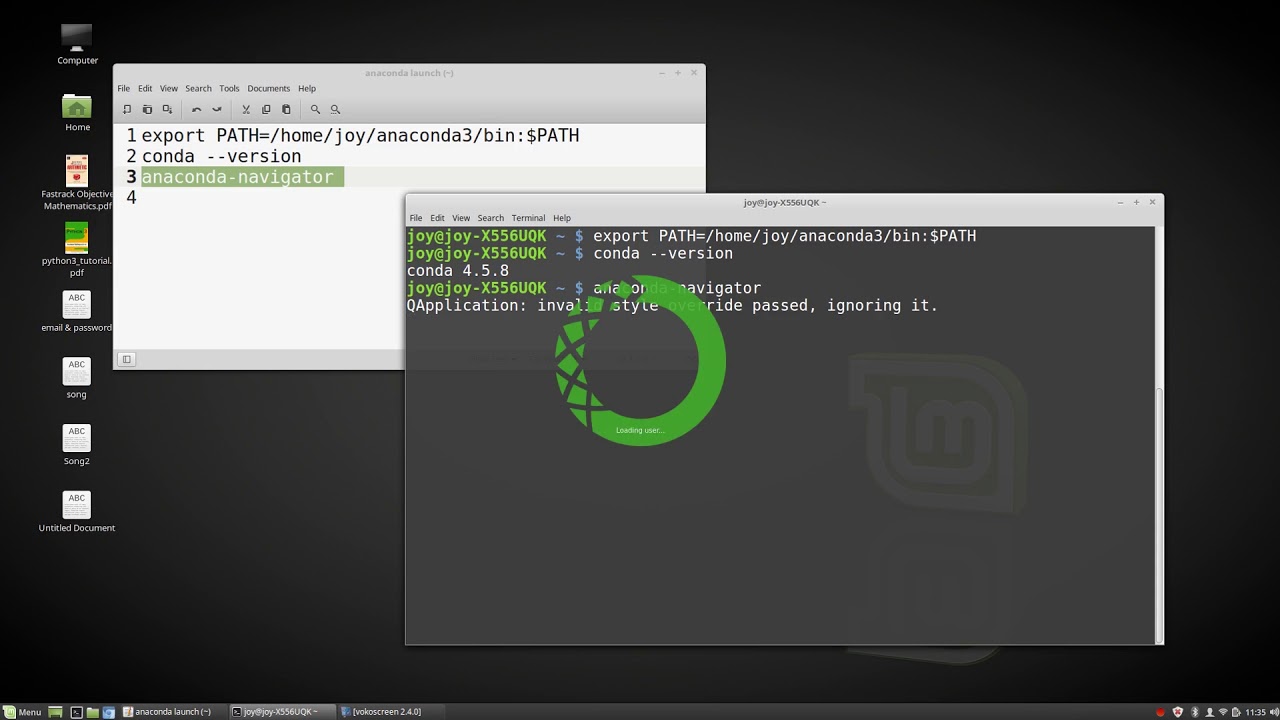Click the Cut scissors icon in editor toolbar
Image resolution: width=1280 pixels, height=720 pixels.
pyautogui.click(x=246, y=109)
